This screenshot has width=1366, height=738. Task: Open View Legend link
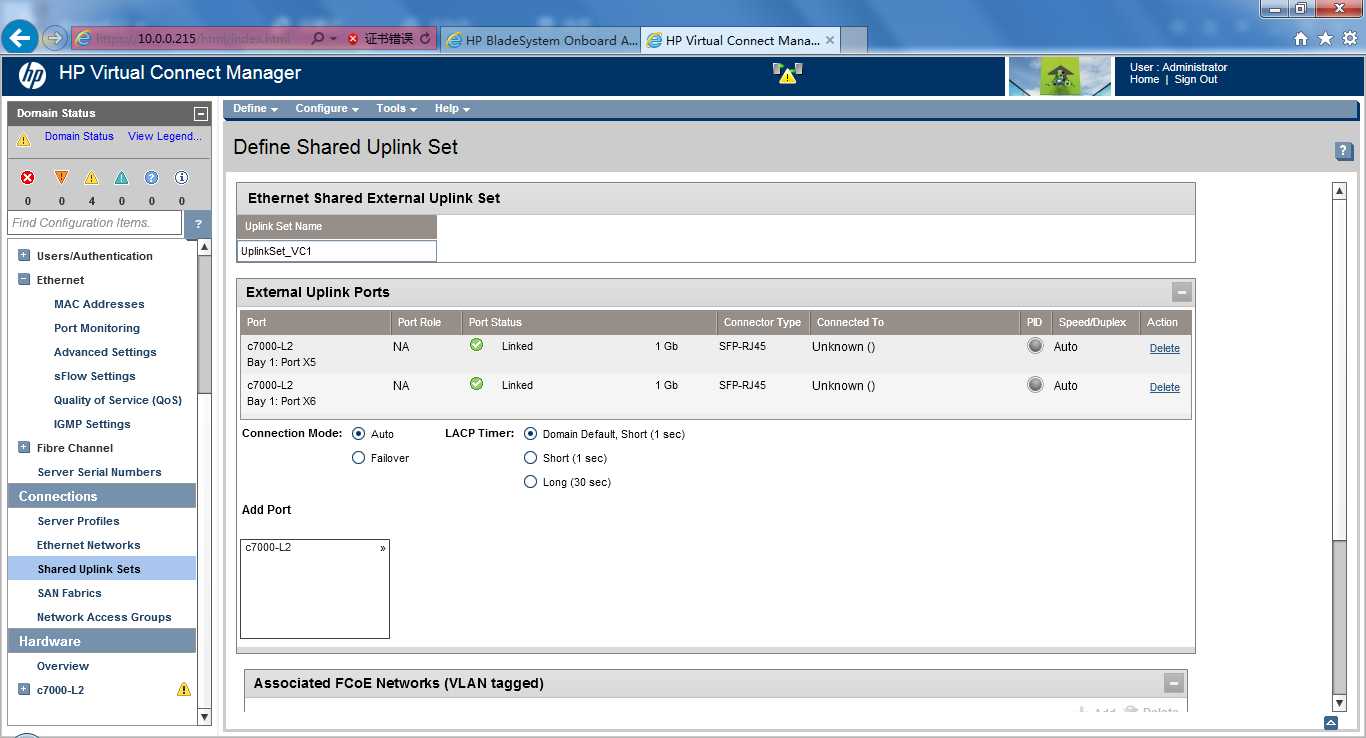click(x=165, y=137)
